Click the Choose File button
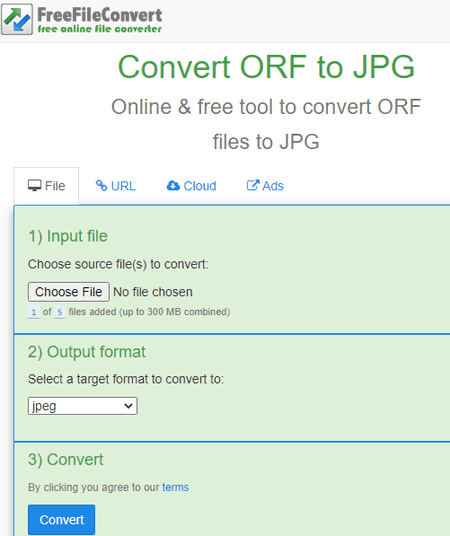 click(x=69, y=292)
